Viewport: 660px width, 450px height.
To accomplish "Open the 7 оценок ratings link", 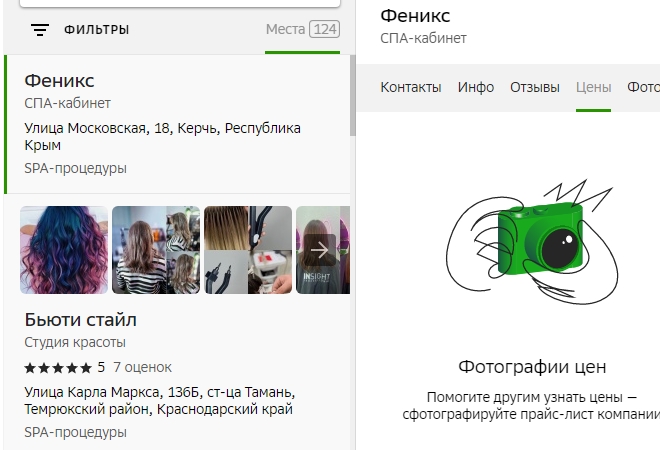I will pyautogui.click(x=142, y=367).
